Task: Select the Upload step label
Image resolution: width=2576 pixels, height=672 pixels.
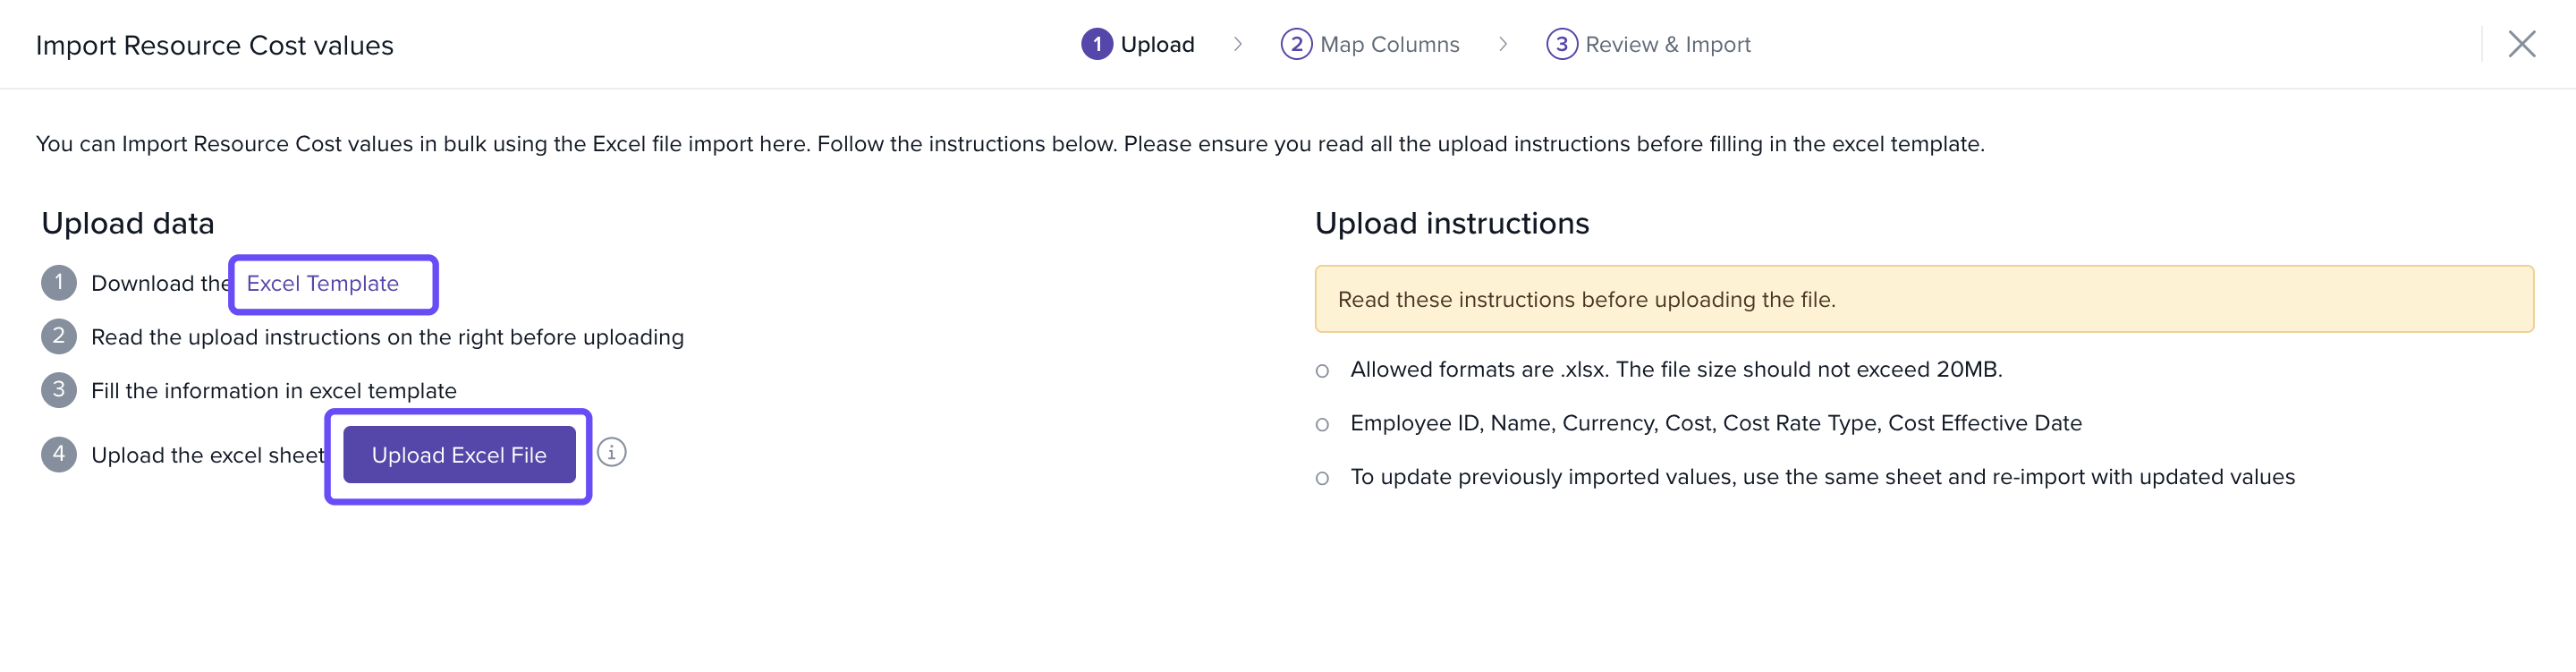Action: click(x=1157, y=44)
